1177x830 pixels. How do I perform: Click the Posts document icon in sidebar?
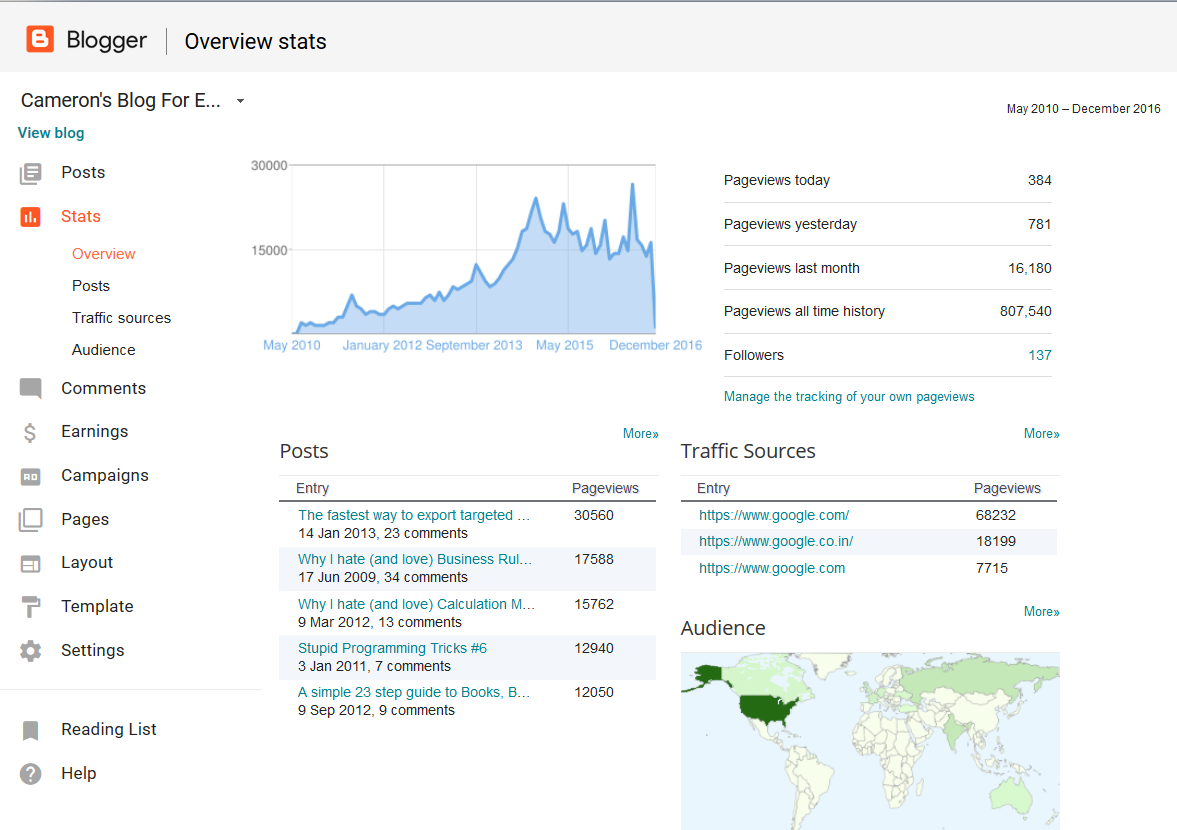point(31,173)
